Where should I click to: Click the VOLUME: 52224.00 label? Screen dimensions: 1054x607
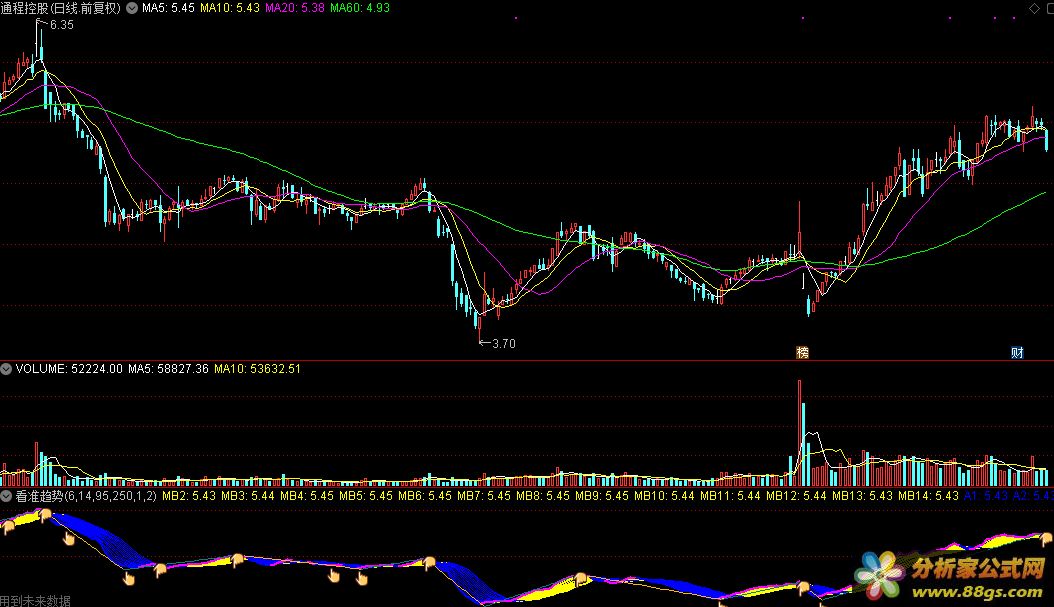pos(69,368)
